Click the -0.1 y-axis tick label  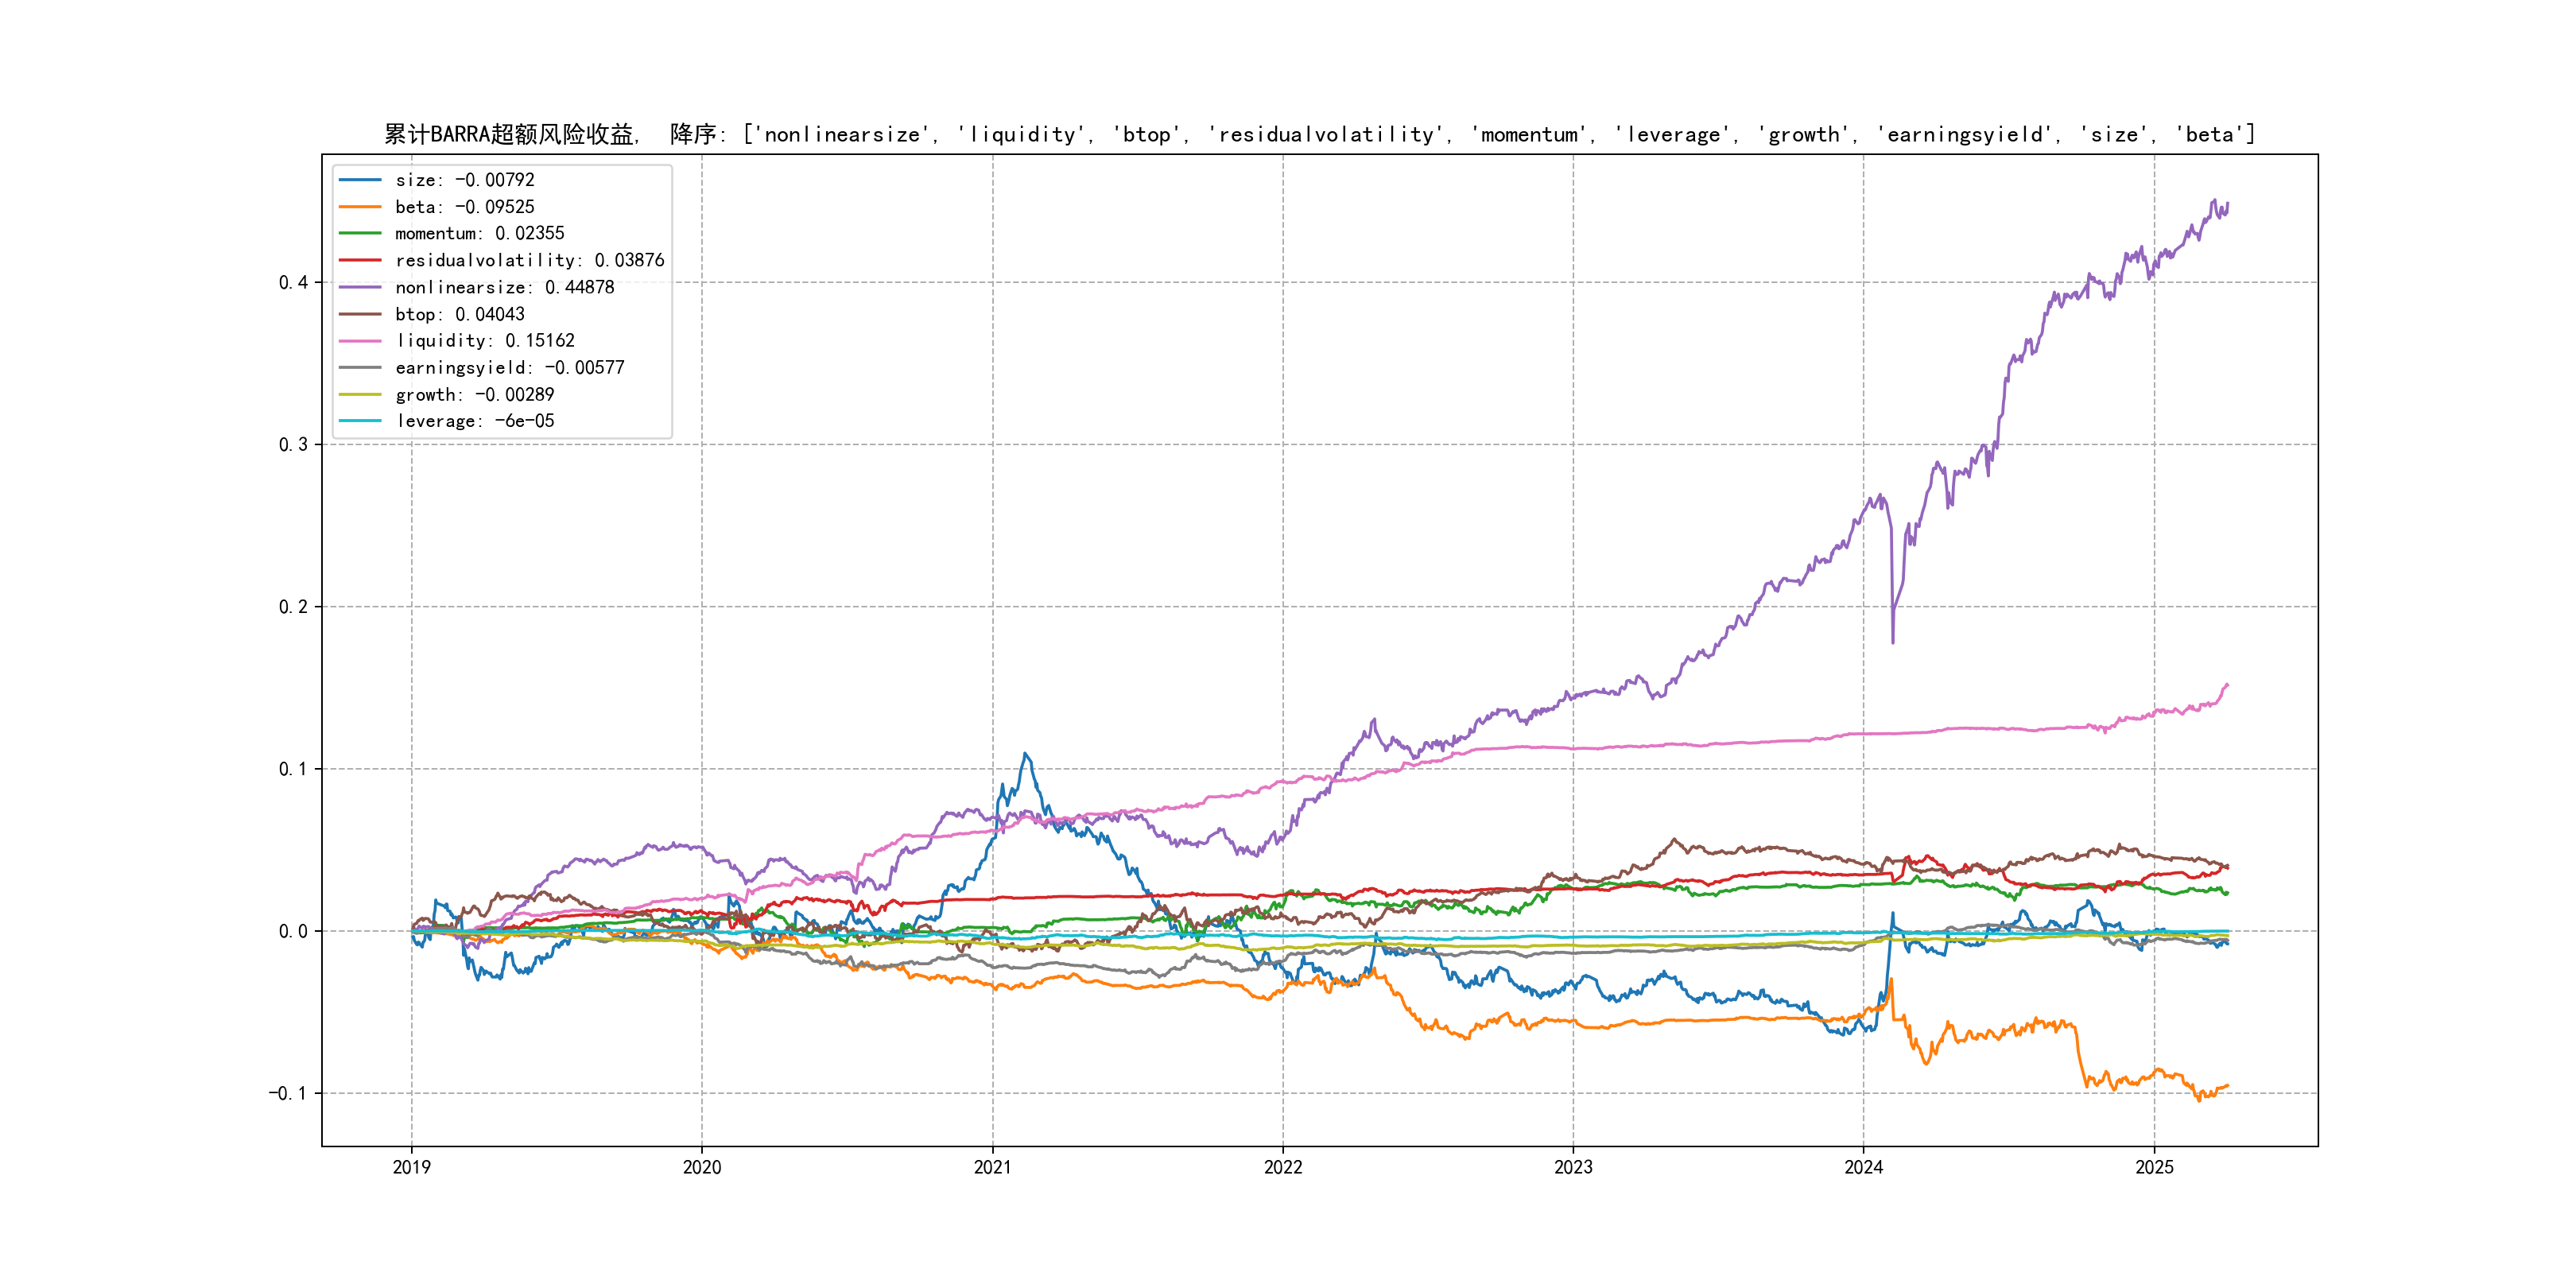(x=288, y=1093)
